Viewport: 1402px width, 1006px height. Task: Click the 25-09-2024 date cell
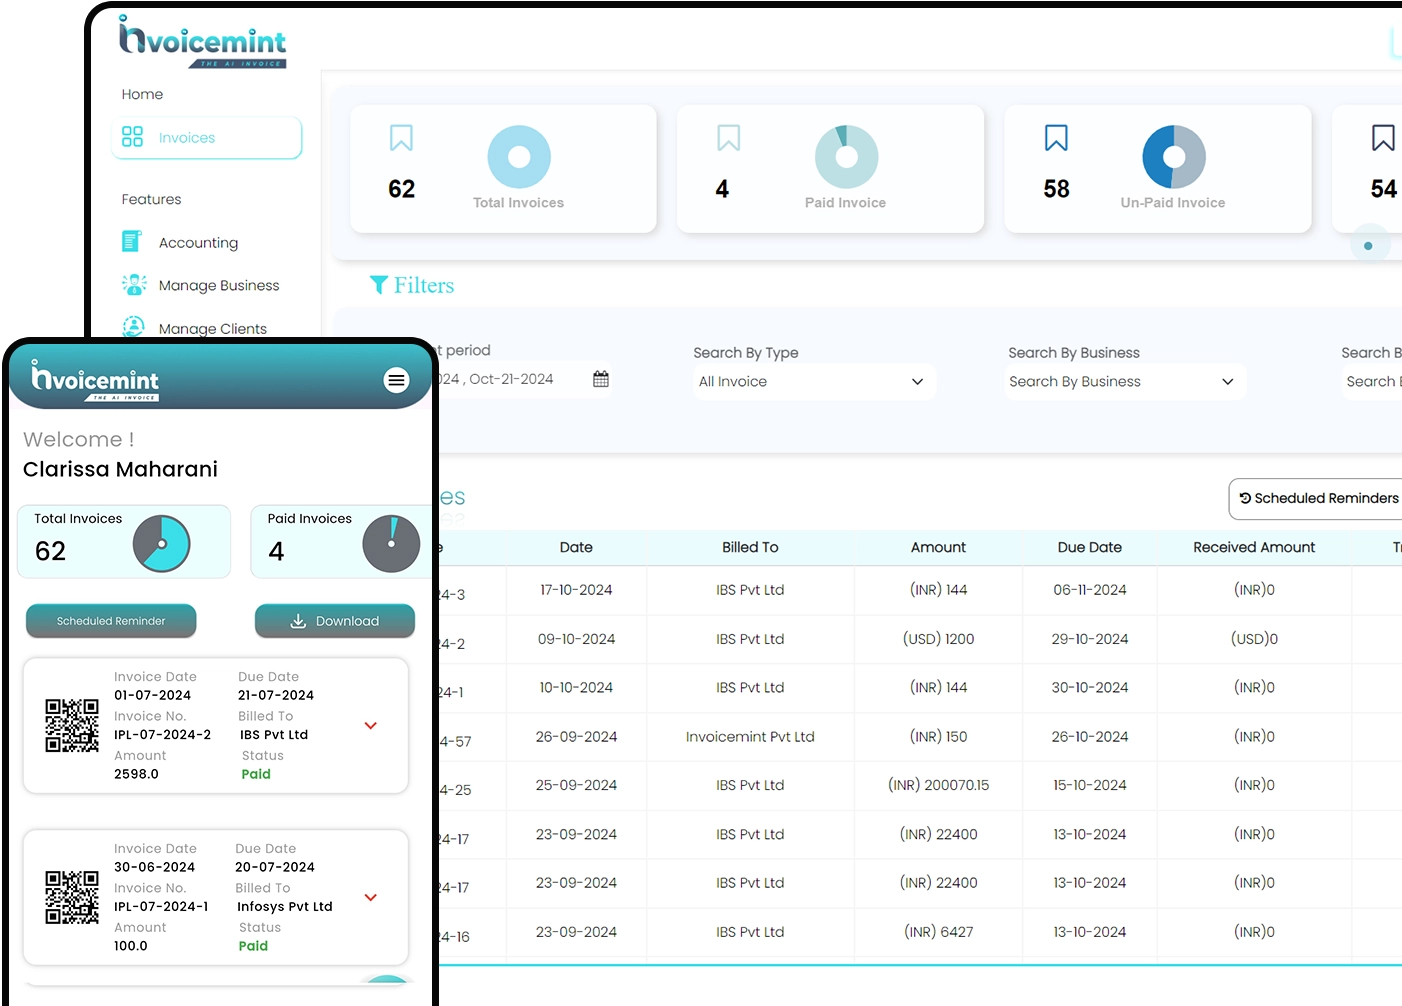pos(576,785)
